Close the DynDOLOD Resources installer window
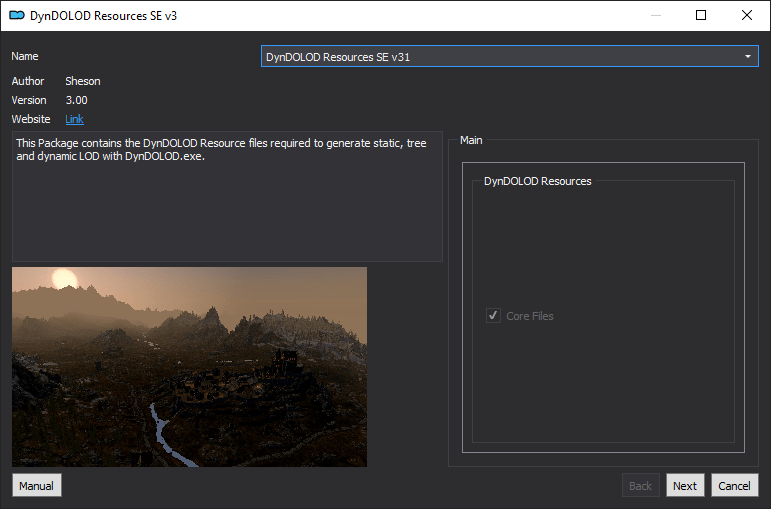The height and width of the screenshot is (509, 771). pos(746,15)
